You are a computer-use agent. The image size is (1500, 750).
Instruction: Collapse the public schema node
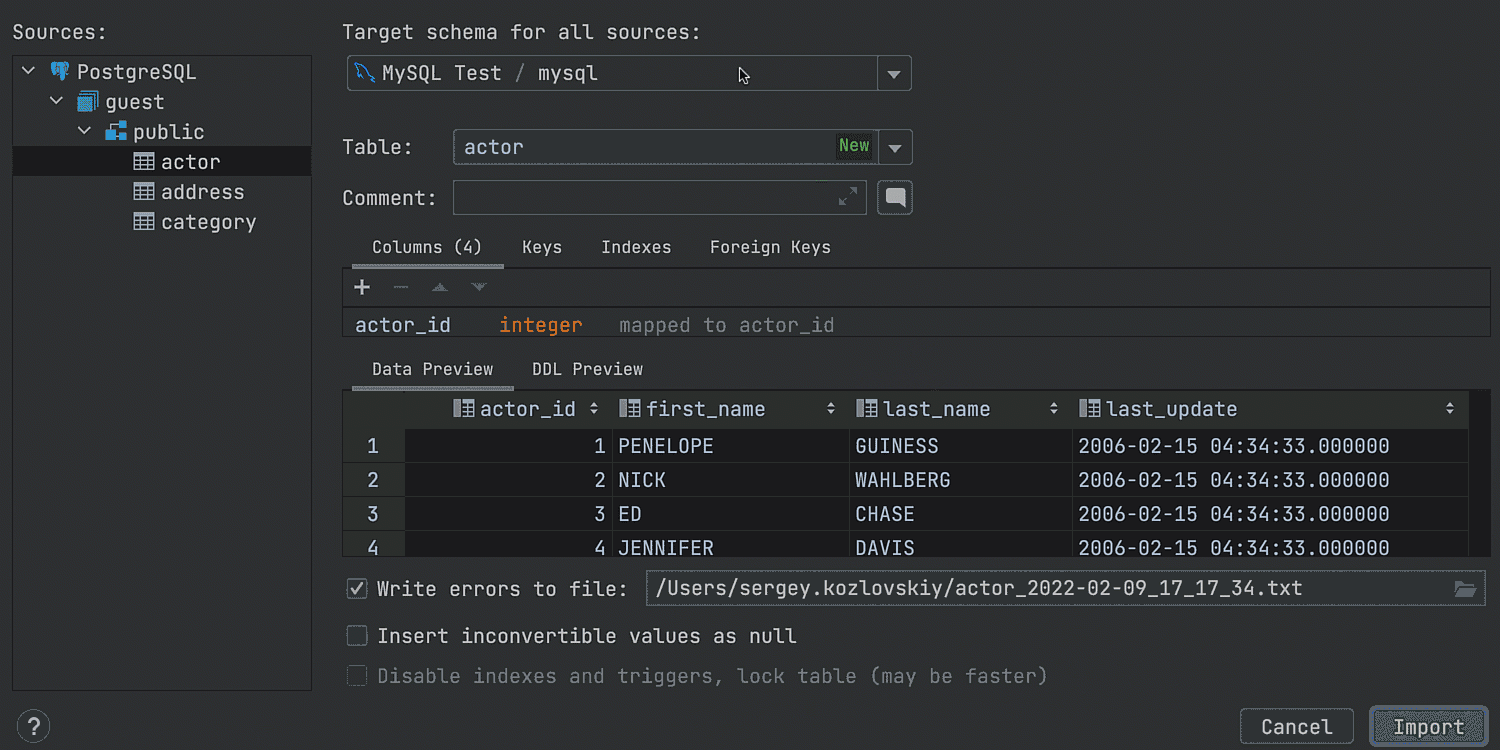coord(85,132)
